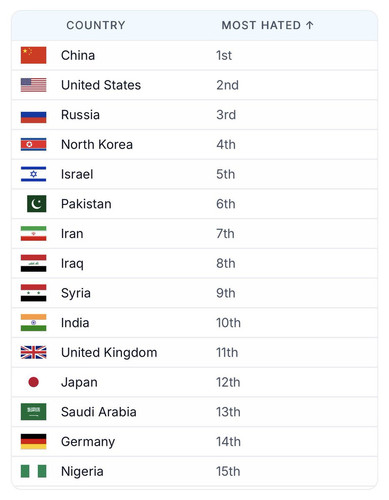Image resolution: width=389 pixels, height=500 pixels.
Task: Click the United States flag icon
Action: [x=33, y=85]
